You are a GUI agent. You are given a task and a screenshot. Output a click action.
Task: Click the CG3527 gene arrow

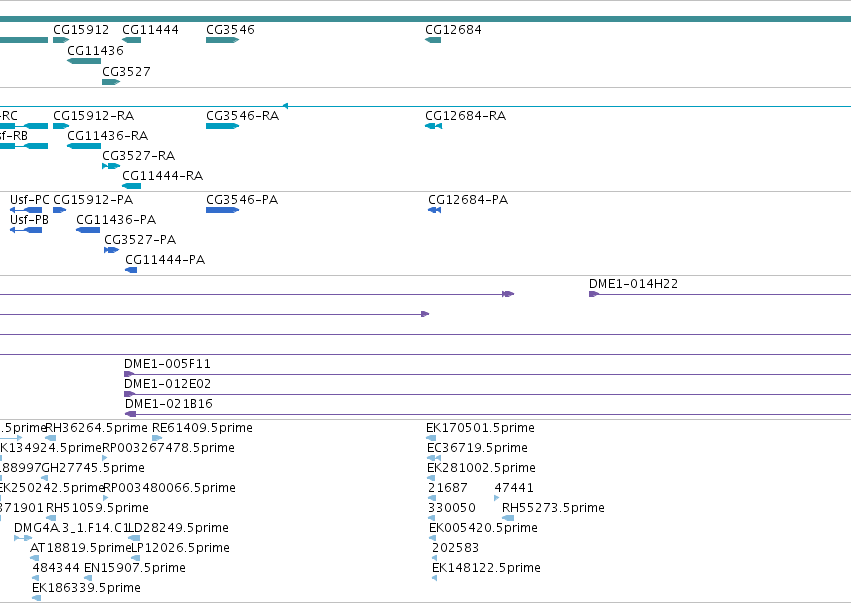point(111,82)
